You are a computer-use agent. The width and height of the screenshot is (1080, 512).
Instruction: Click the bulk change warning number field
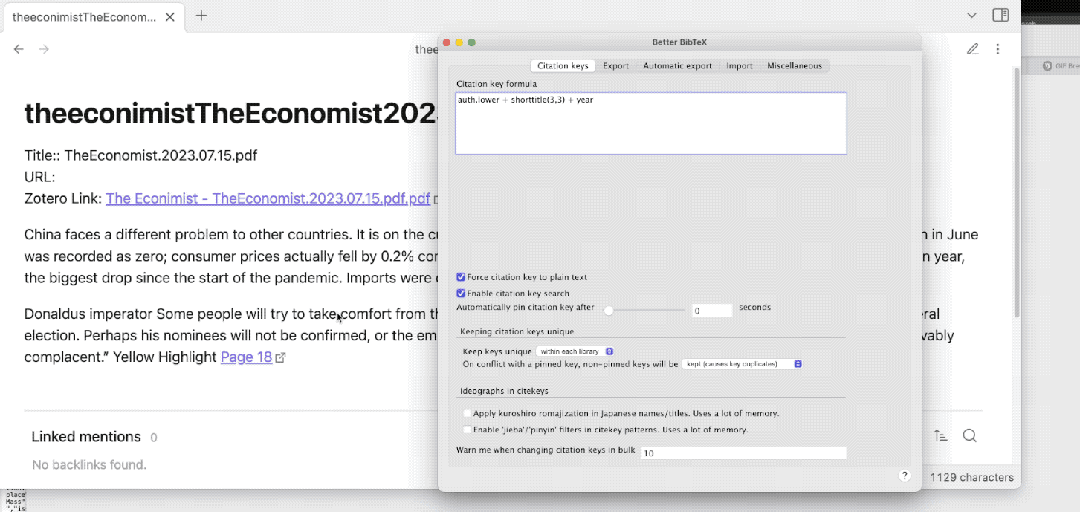743,453
